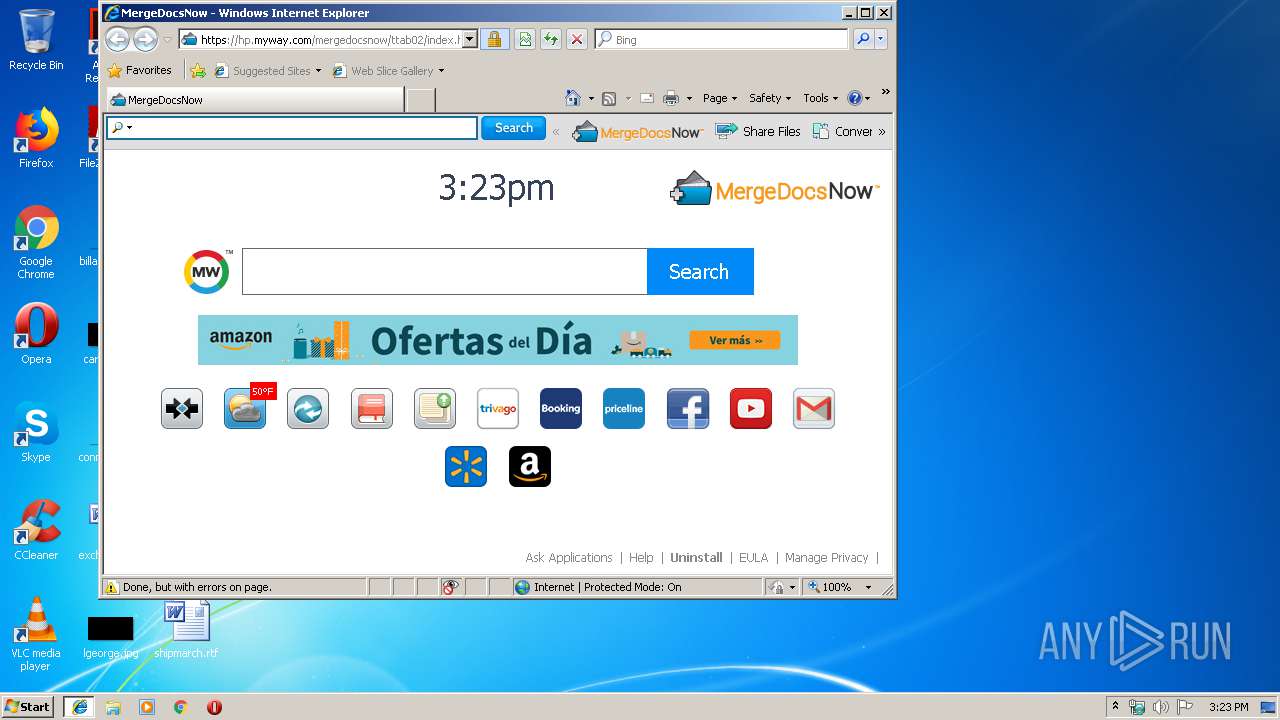Image resolution: width=1280 pixels, height=720 pixels.
Task: Click the IE Forward navigation button
Action: tap(145, 39)
